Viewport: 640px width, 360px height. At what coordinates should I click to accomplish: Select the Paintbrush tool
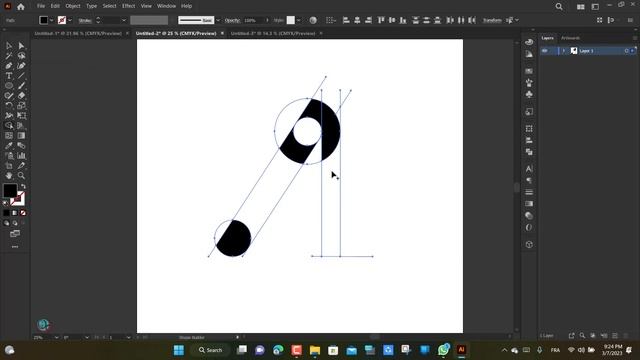point(21,86)
